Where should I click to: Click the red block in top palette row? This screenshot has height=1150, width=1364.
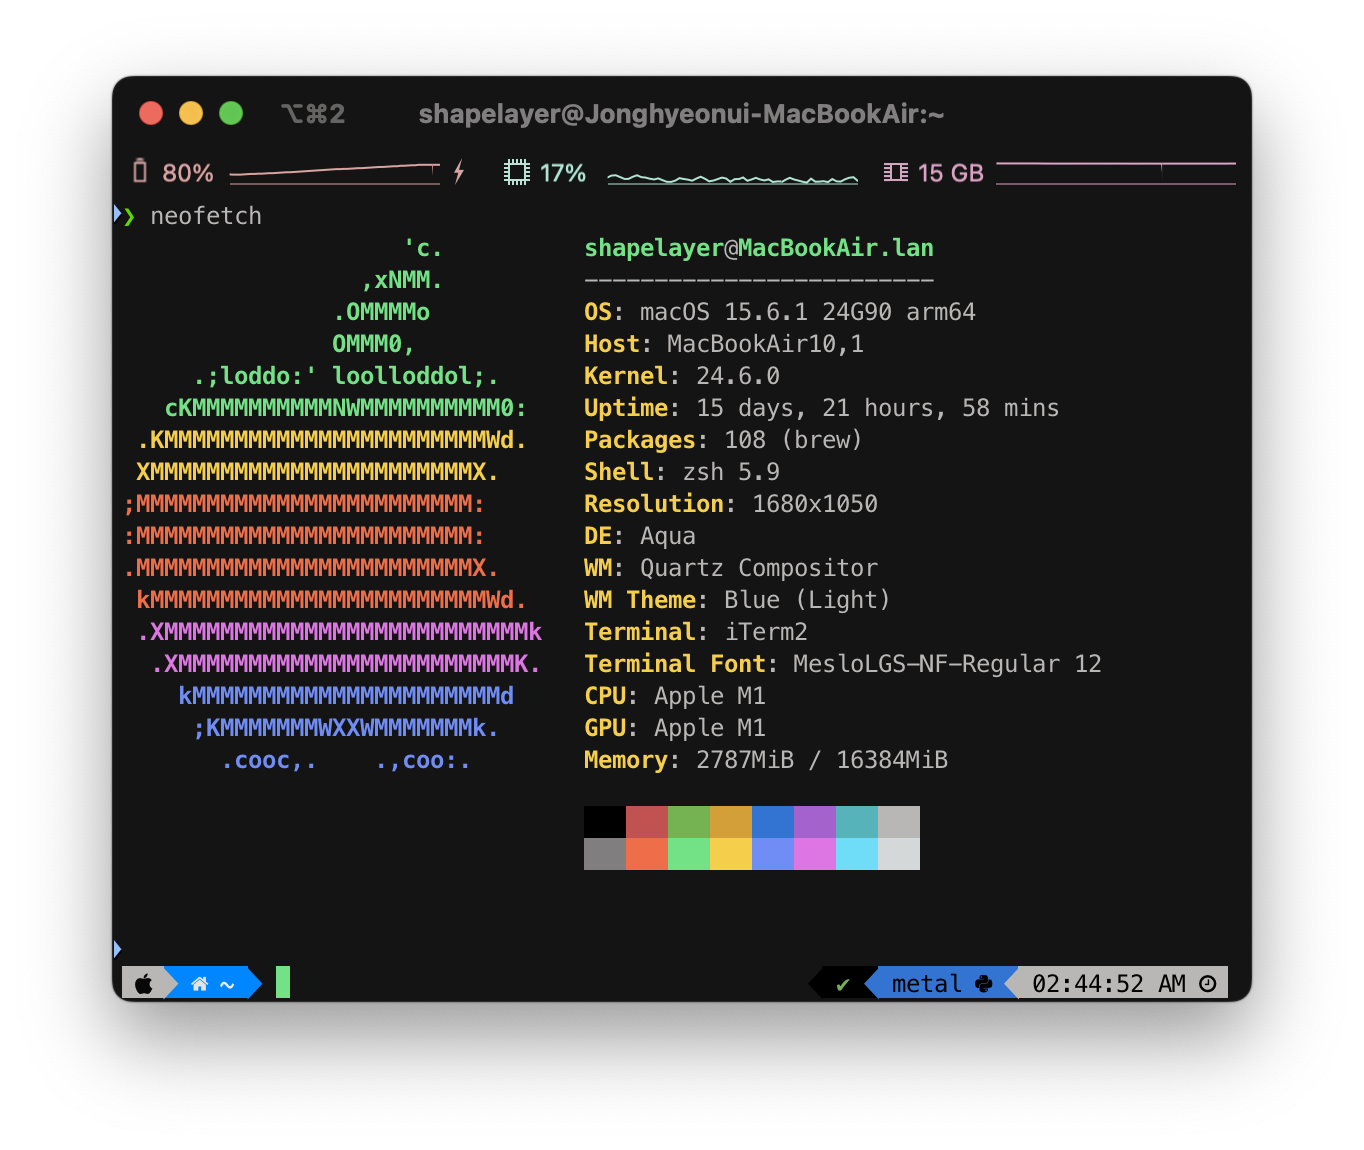(646, 822)
